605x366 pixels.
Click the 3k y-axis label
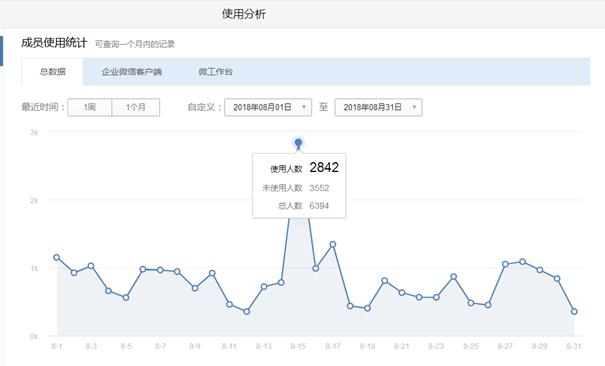click(34, 132)
